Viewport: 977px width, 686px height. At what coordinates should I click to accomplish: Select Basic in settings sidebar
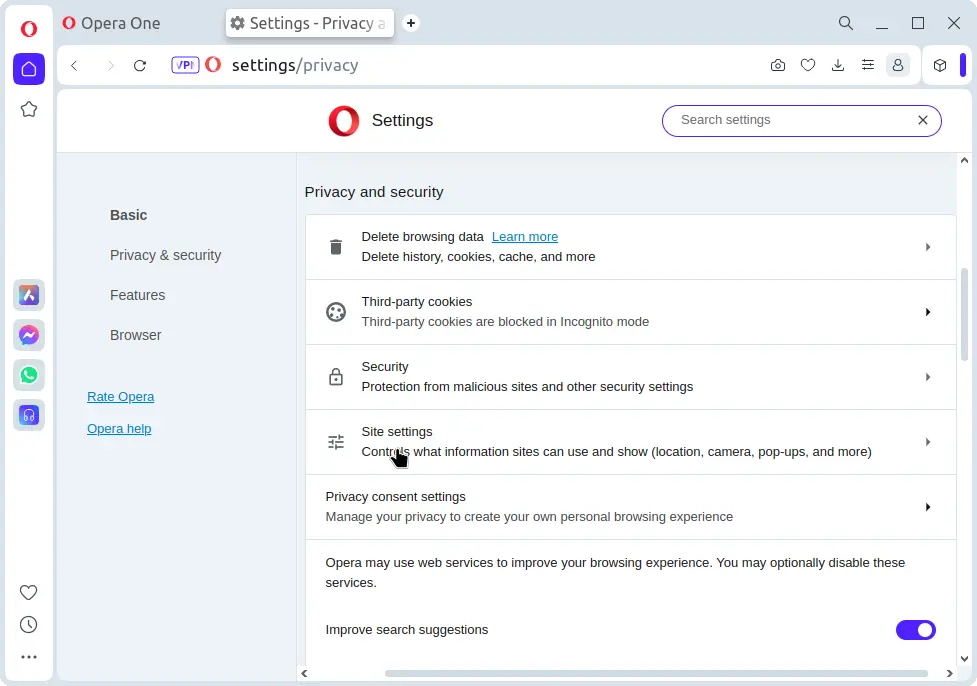click(128, 215)
